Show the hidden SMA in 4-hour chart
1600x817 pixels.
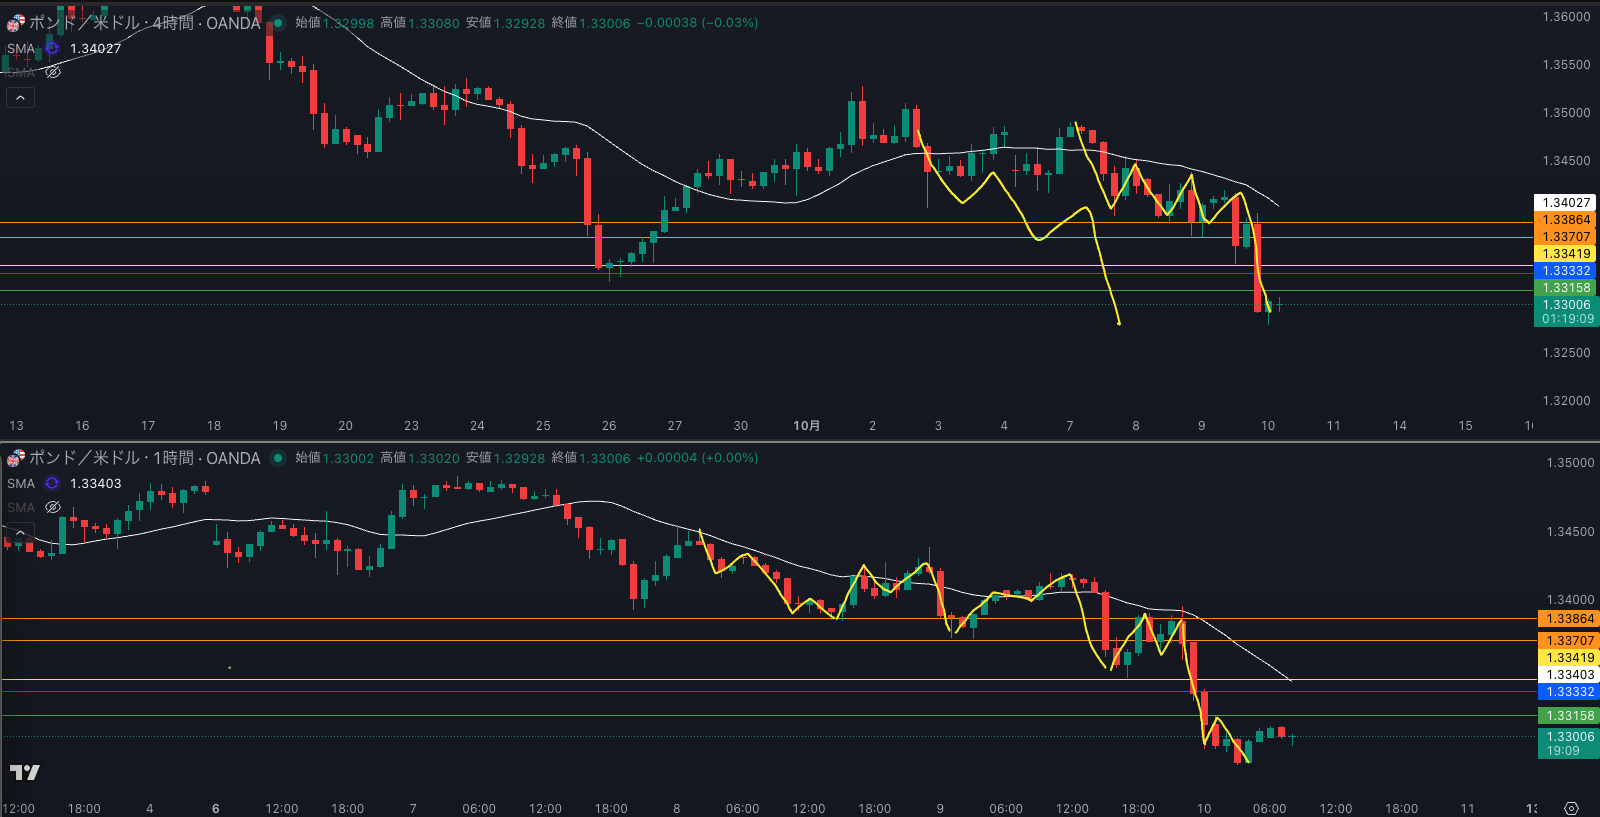53,72
